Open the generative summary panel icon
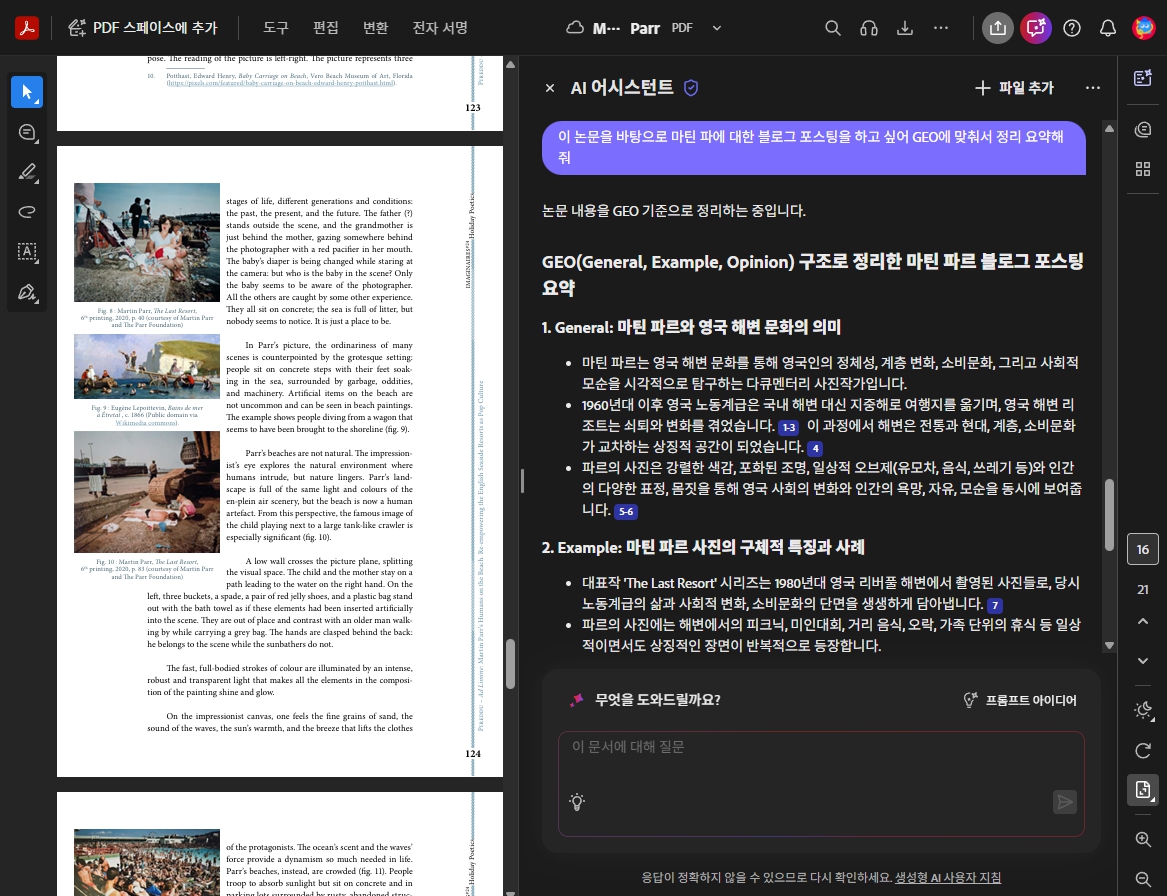The image size is (1167, 896). click(x=1143, y=78)
